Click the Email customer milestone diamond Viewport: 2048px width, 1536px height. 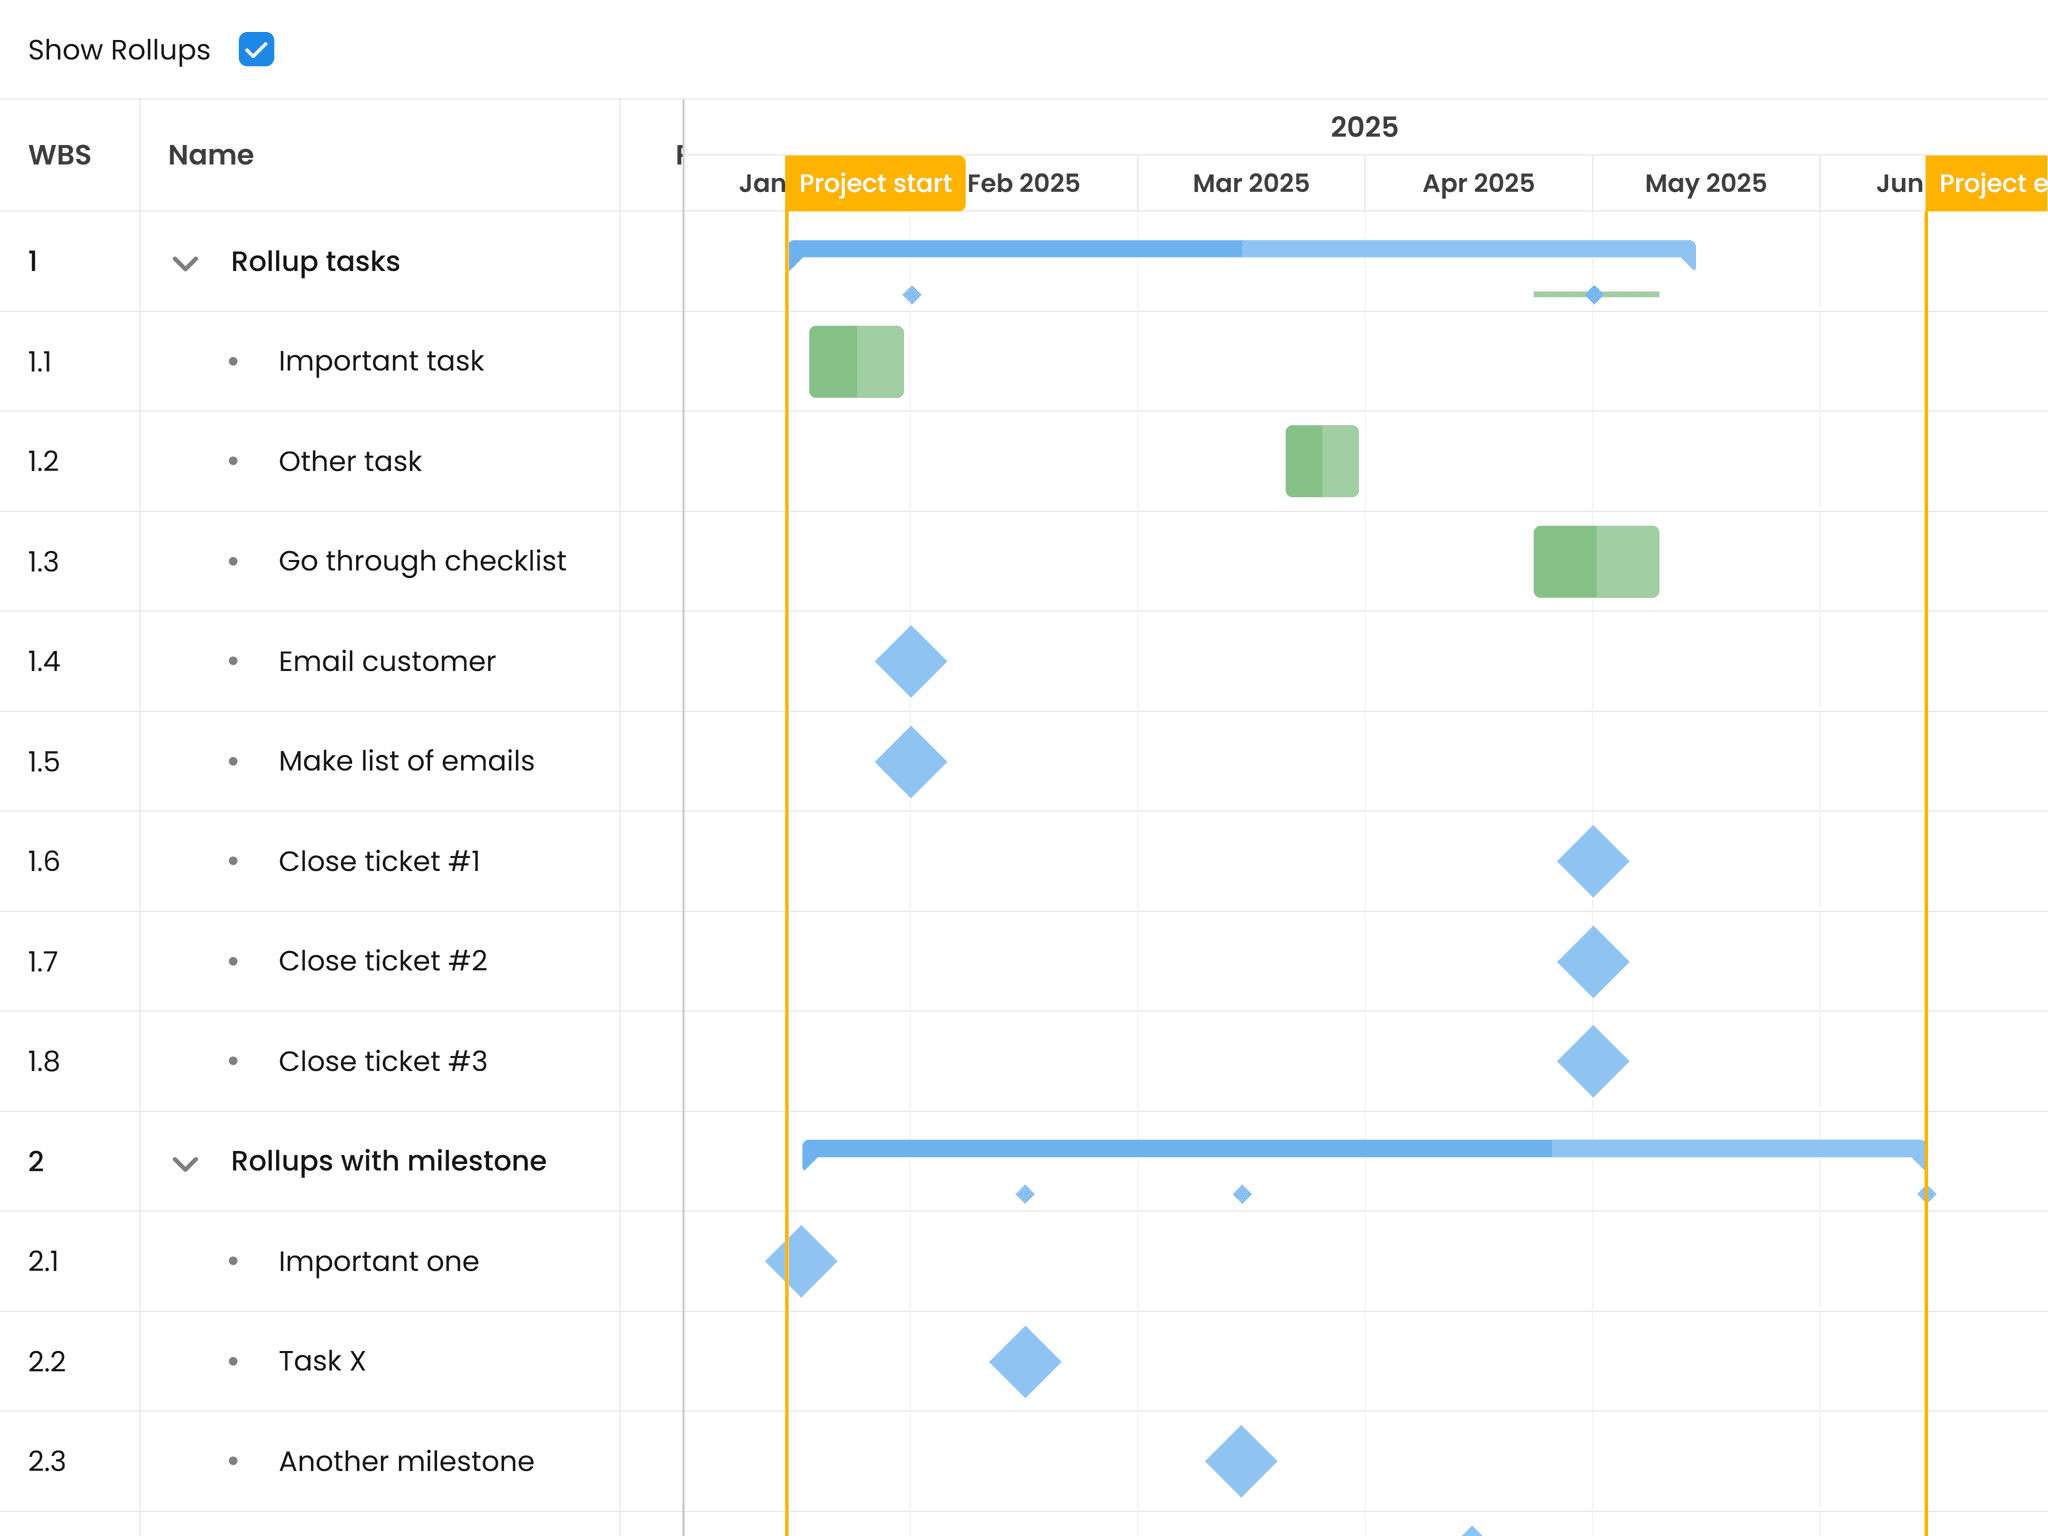910,661
